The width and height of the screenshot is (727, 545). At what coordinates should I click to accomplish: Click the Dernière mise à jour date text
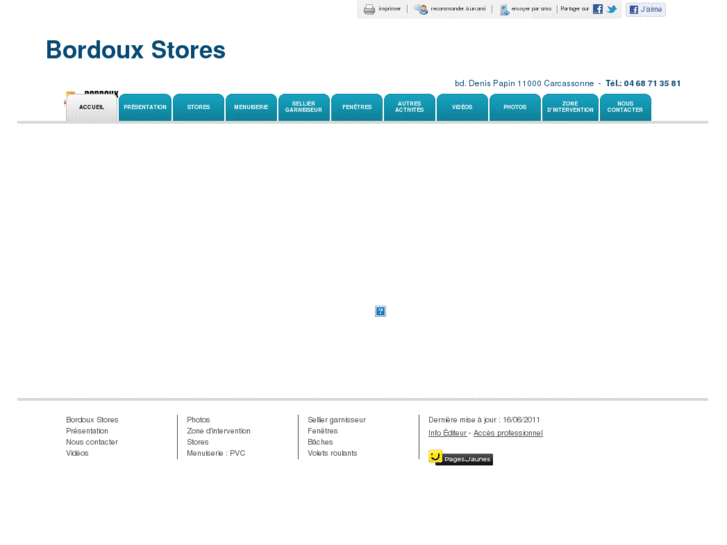pyautogui.click(x=484, y=420)
